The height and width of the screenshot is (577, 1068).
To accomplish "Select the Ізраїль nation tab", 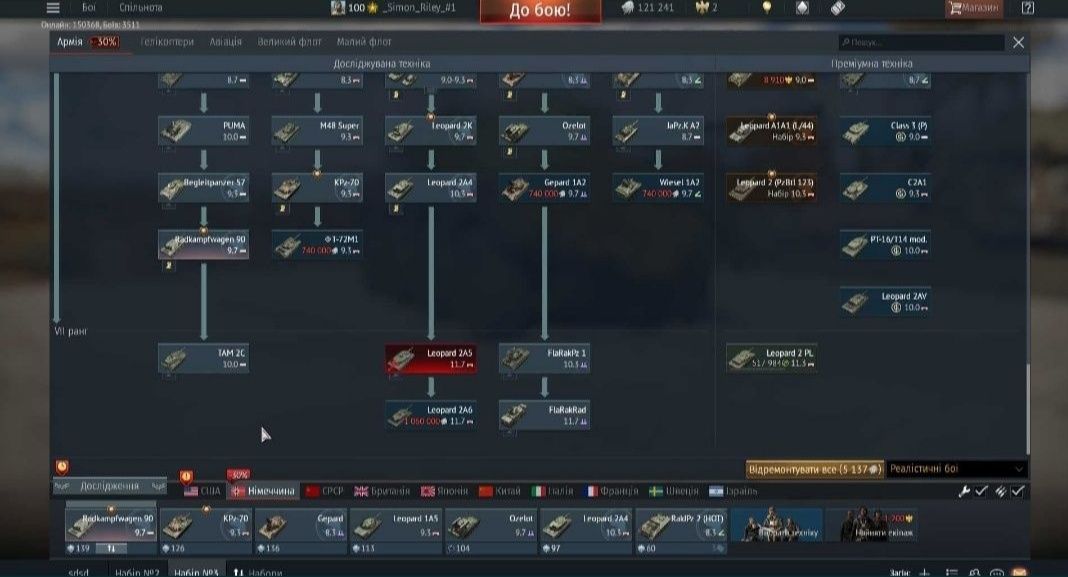I will (733, 491).
